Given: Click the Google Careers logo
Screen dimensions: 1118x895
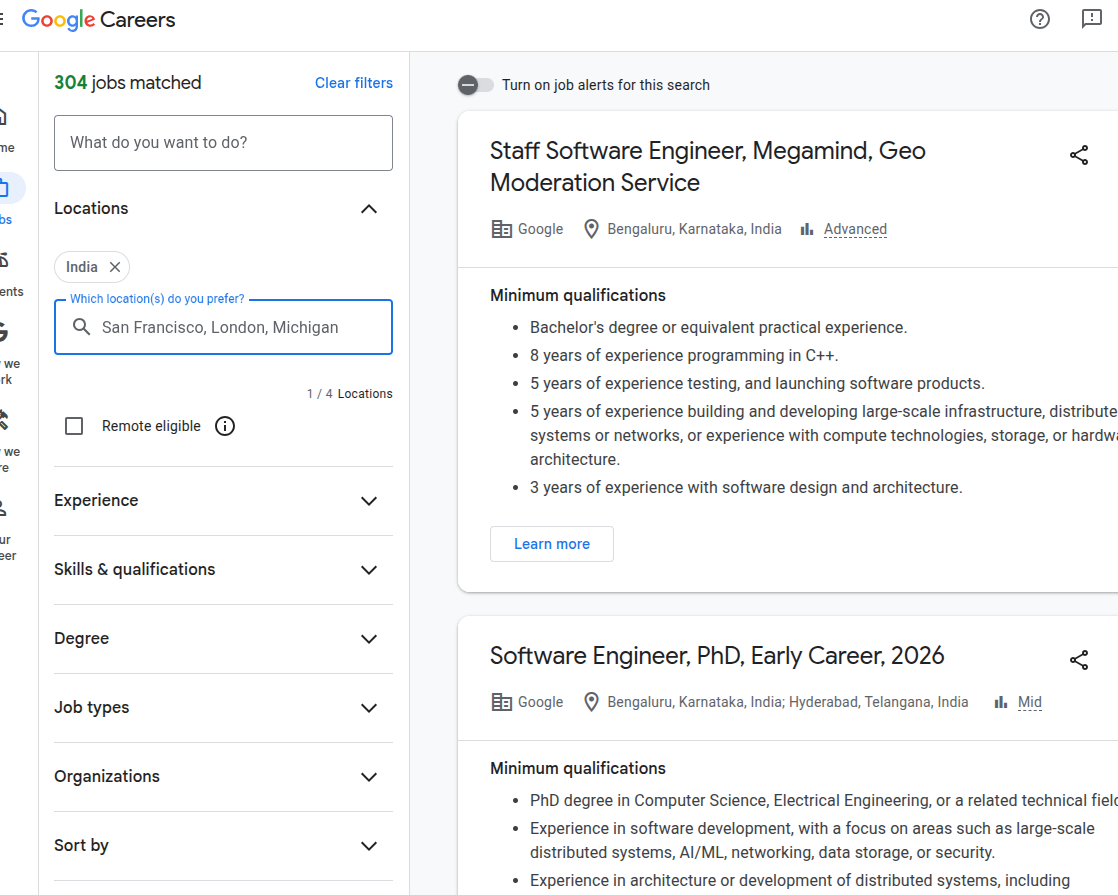Looking at the screenshot, I should pyautogui.click(x=98, y=20).
